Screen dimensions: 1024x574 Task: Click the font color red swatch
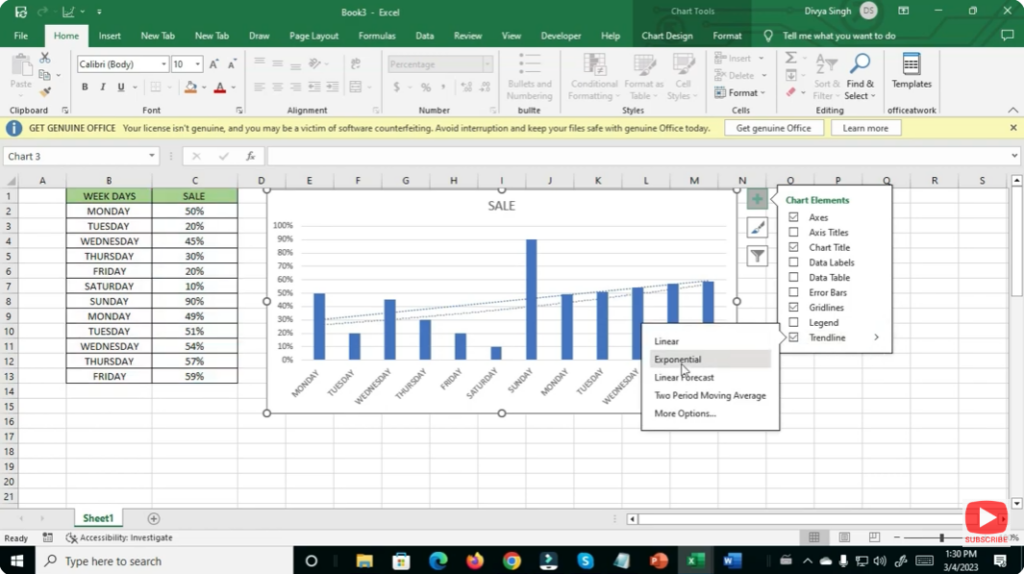click(220, 87)
